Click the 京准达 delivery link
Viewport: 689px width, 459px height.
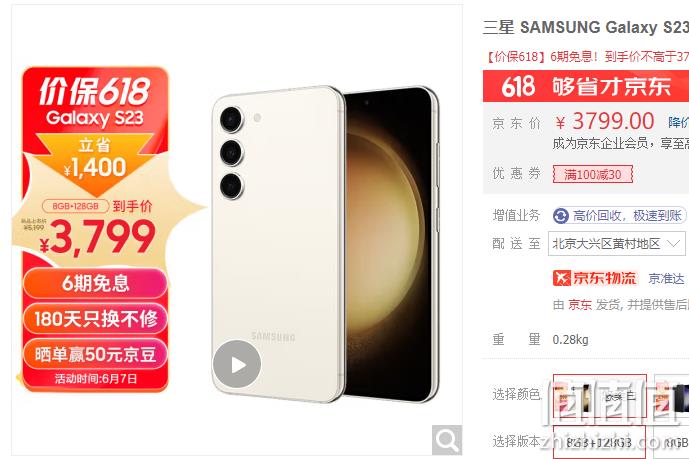click(x=666, y=278)
